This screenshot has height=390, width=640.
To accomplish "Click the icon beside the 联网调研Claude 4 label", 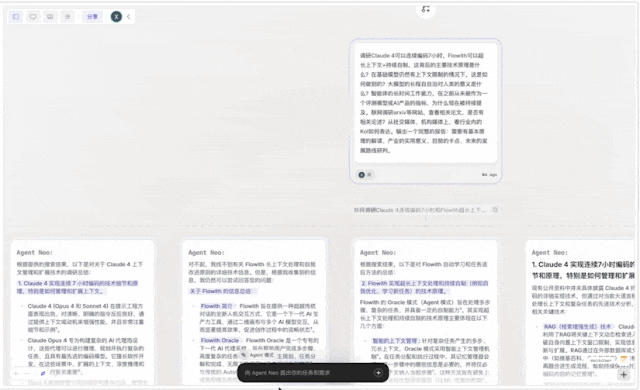I will 495,210.
